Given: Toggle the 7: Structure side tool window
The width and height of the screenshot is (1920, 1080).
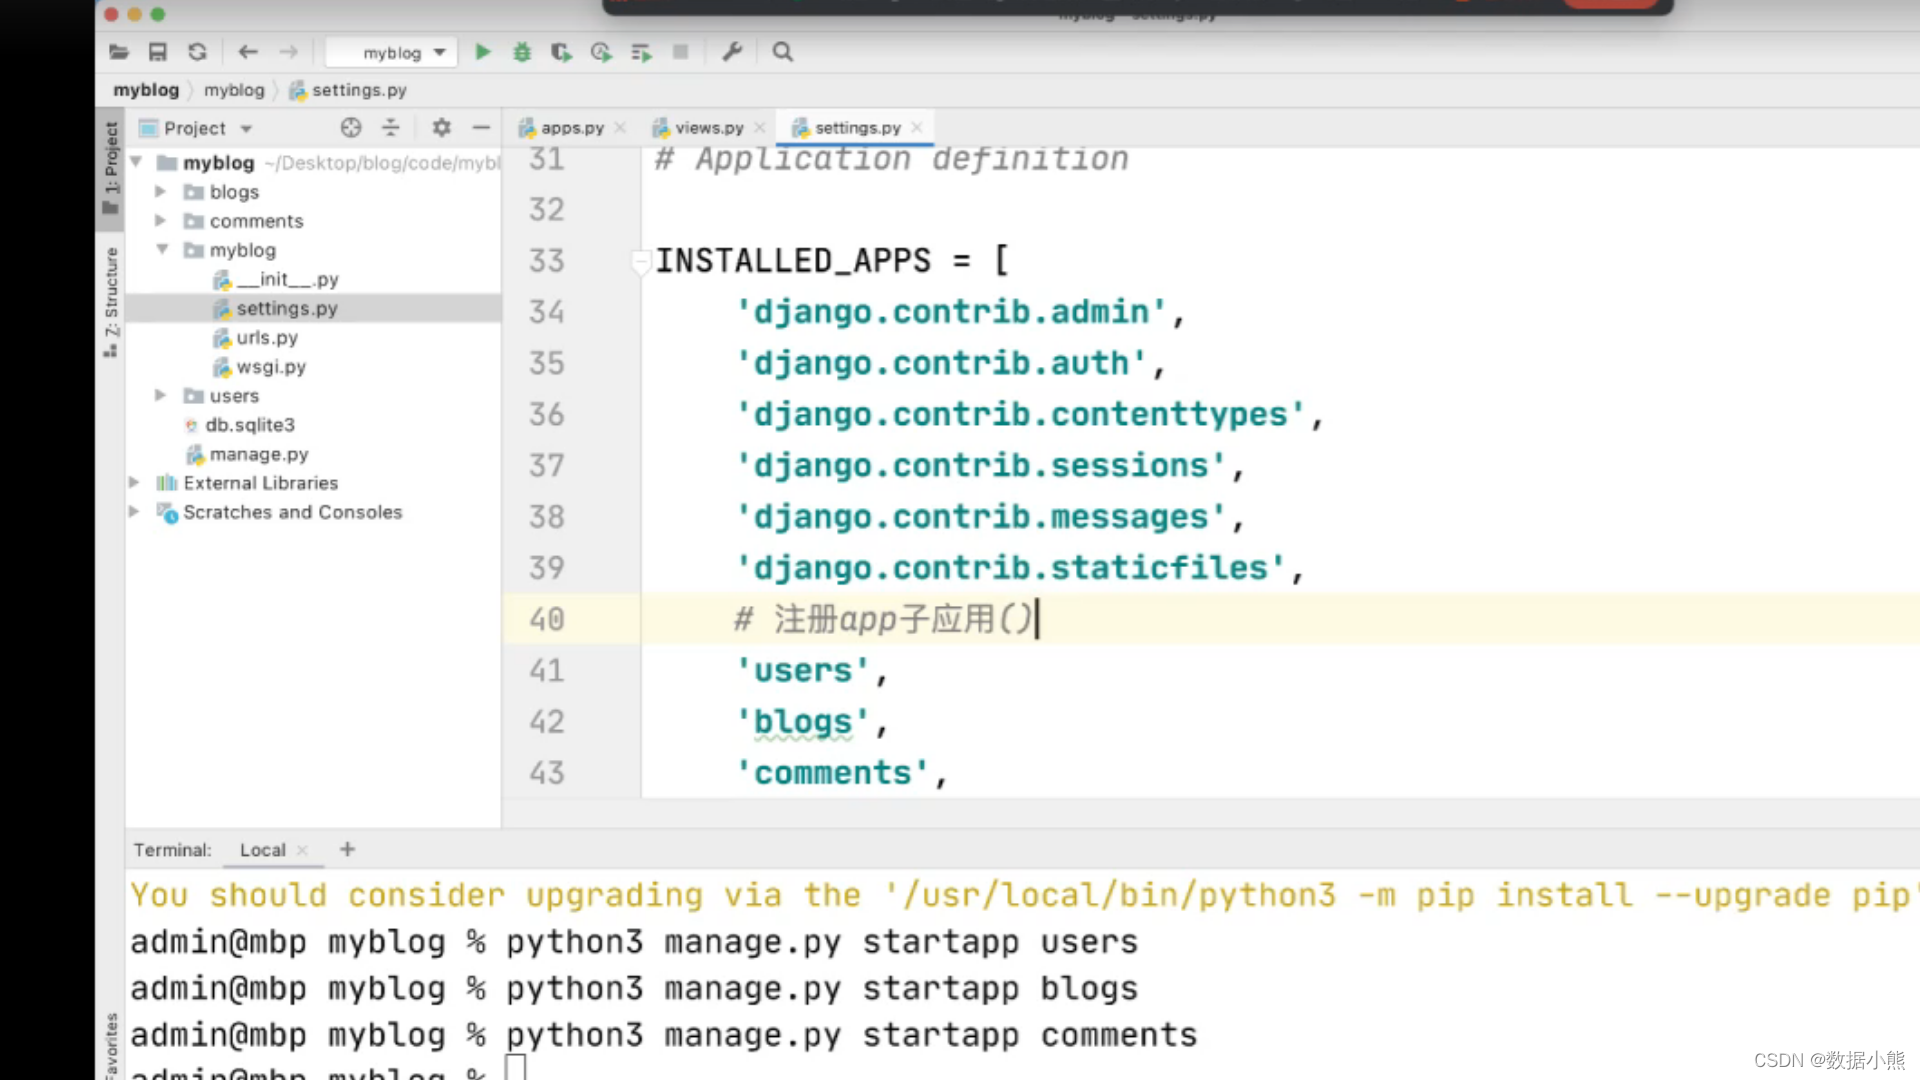Looking at the screenshot, I should pos(111,302).
